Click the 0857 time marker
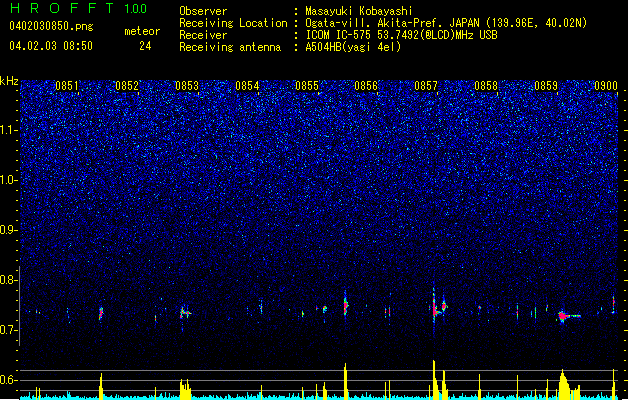Image resolution: width=629 pixels, height=400 pixels. tap(426, 86)
